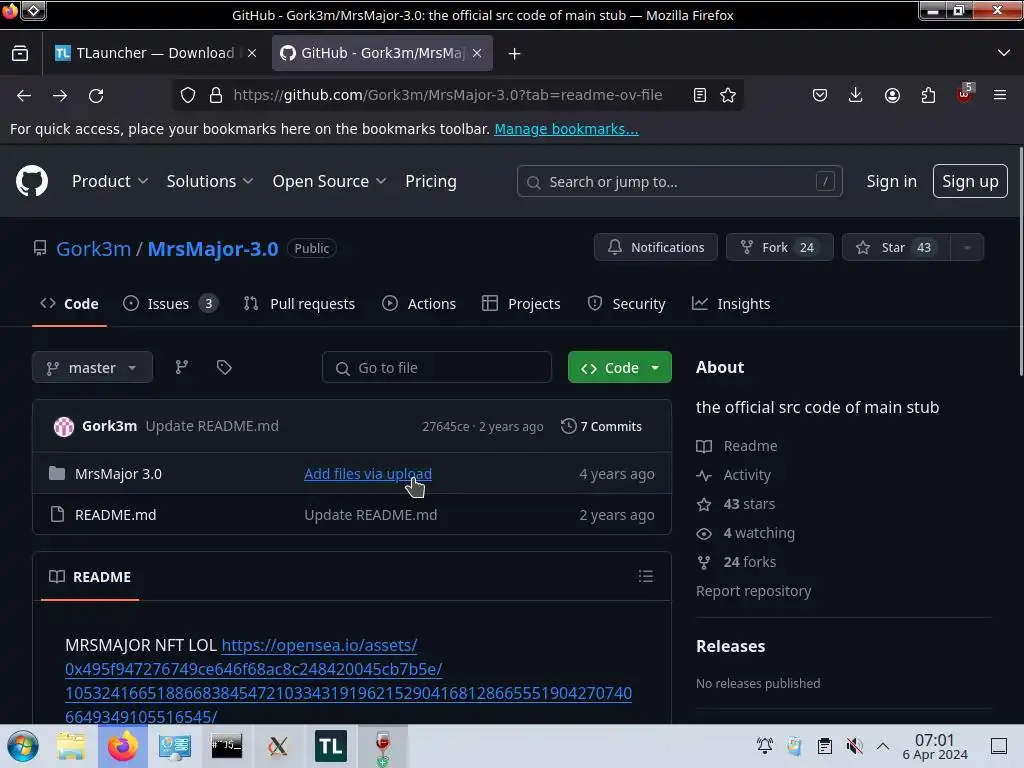Open terminal icon in taskbar
The width and height of the screenshot is (1024, 768).
coord(226,746)
